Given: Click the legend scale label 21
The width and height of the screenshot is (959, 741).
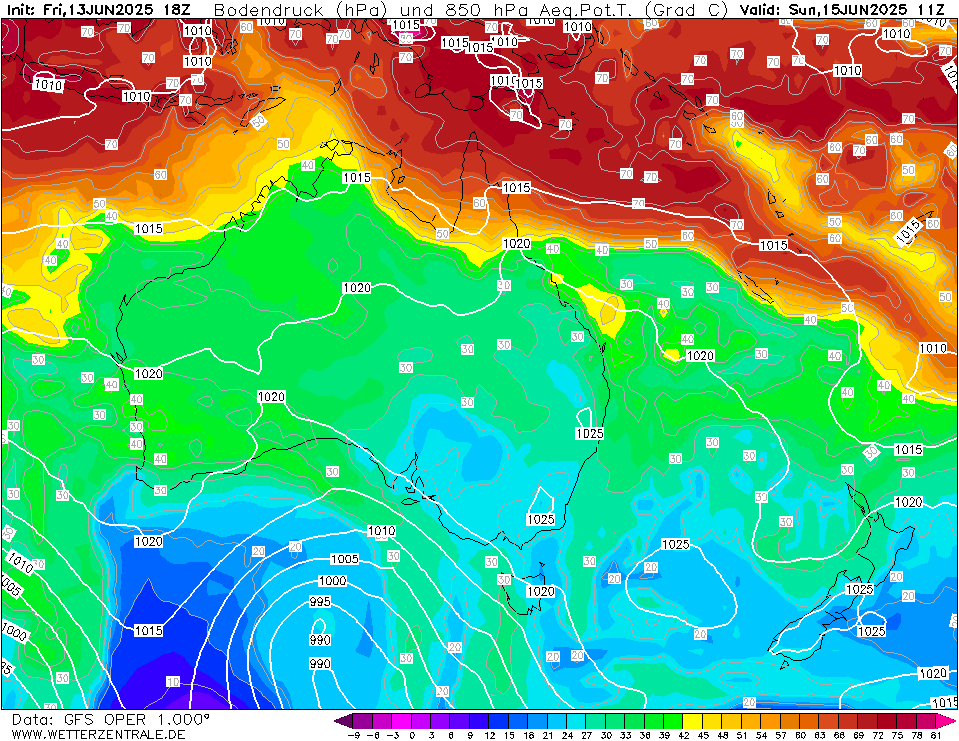Looking at the screenshot, I should (547, 735).
